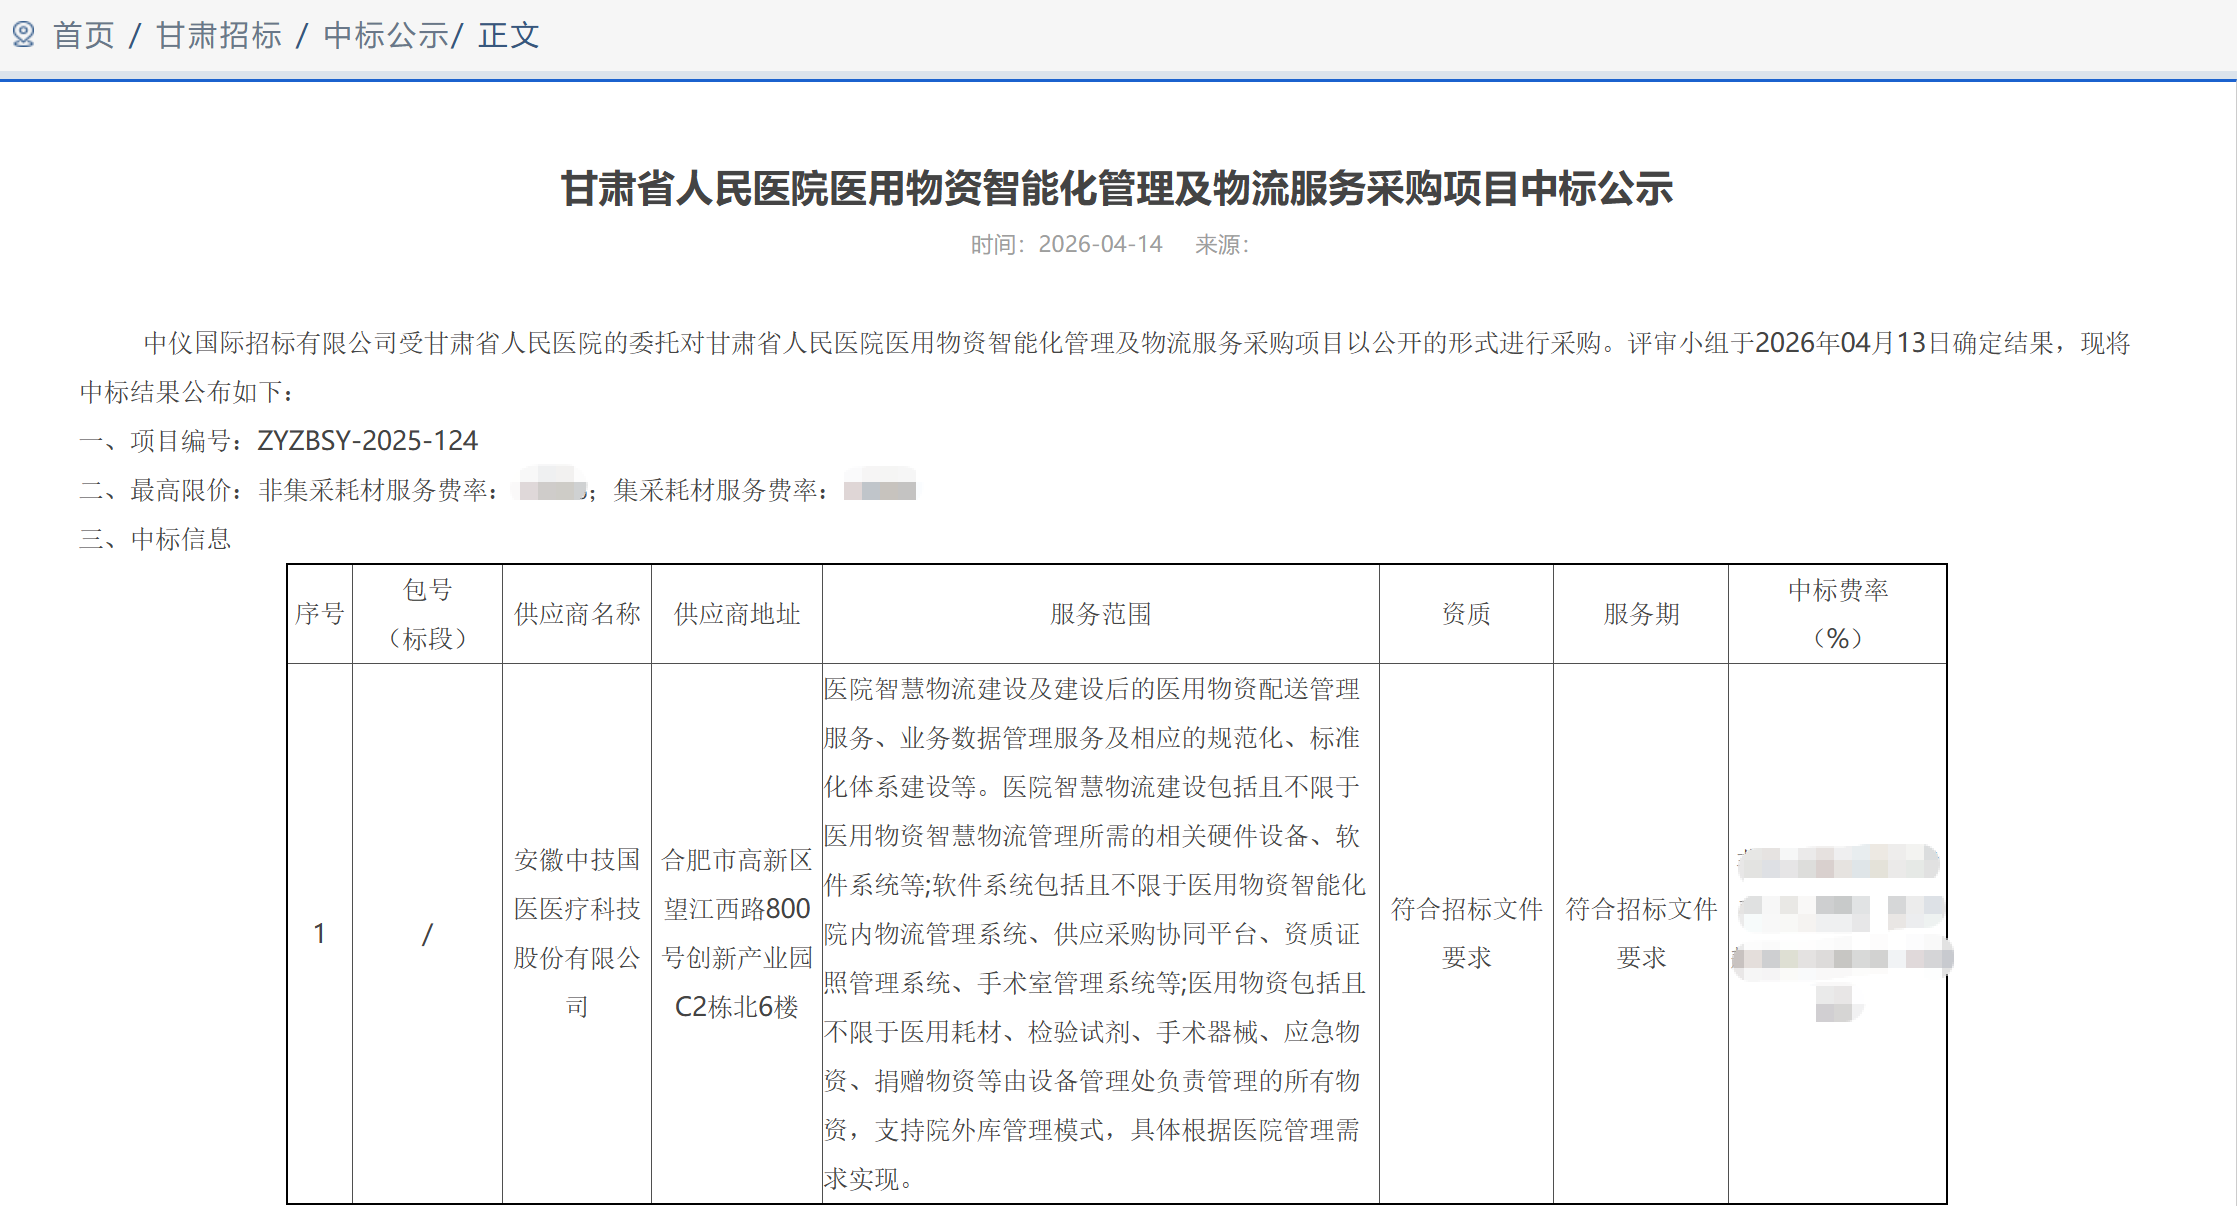Click 正文 breadcrumb text
Image resolution: width=2238 pixels, height=1206 pixels.
point(509,36)
